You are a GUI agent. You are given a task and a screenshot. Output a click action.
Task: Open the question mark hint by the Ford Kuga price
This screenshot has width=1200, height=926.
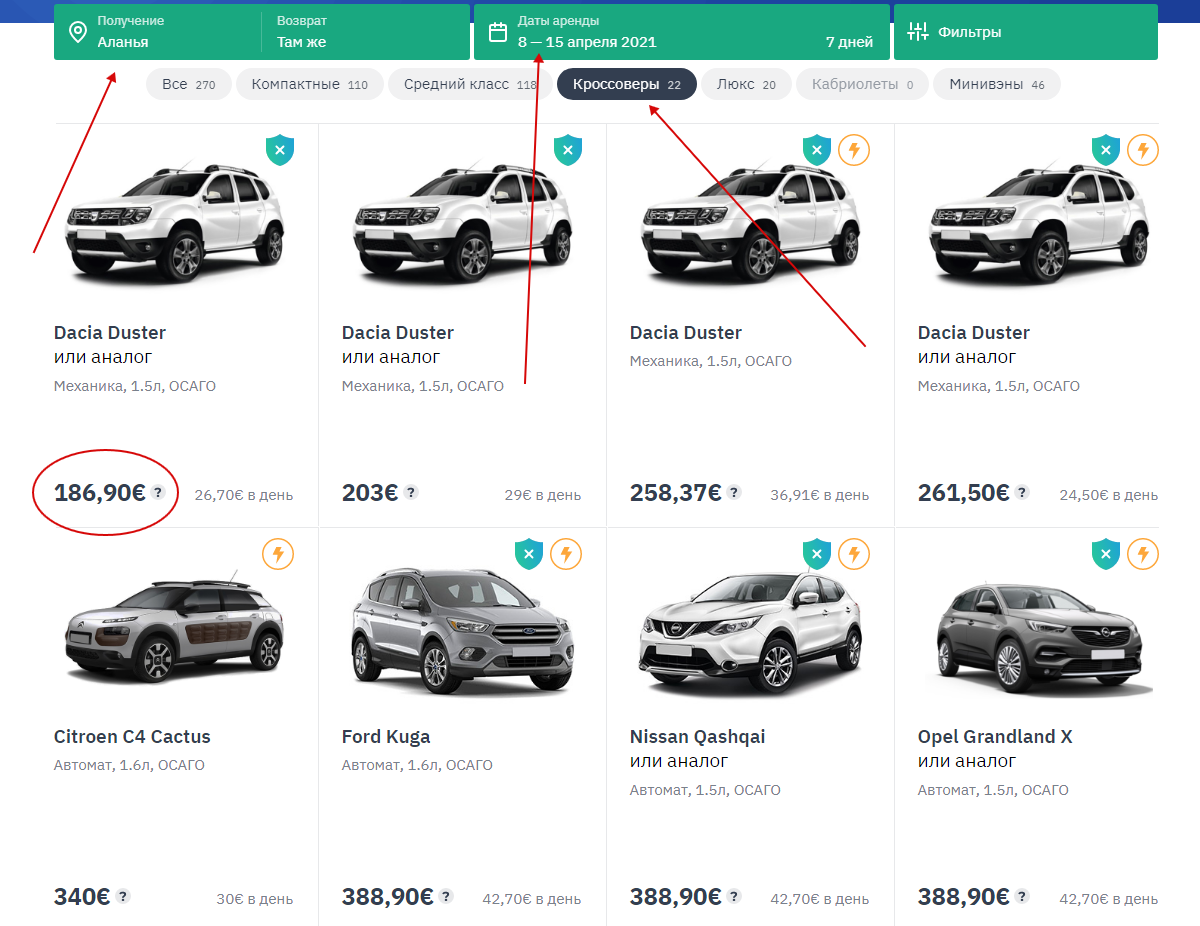coord(446,896)
